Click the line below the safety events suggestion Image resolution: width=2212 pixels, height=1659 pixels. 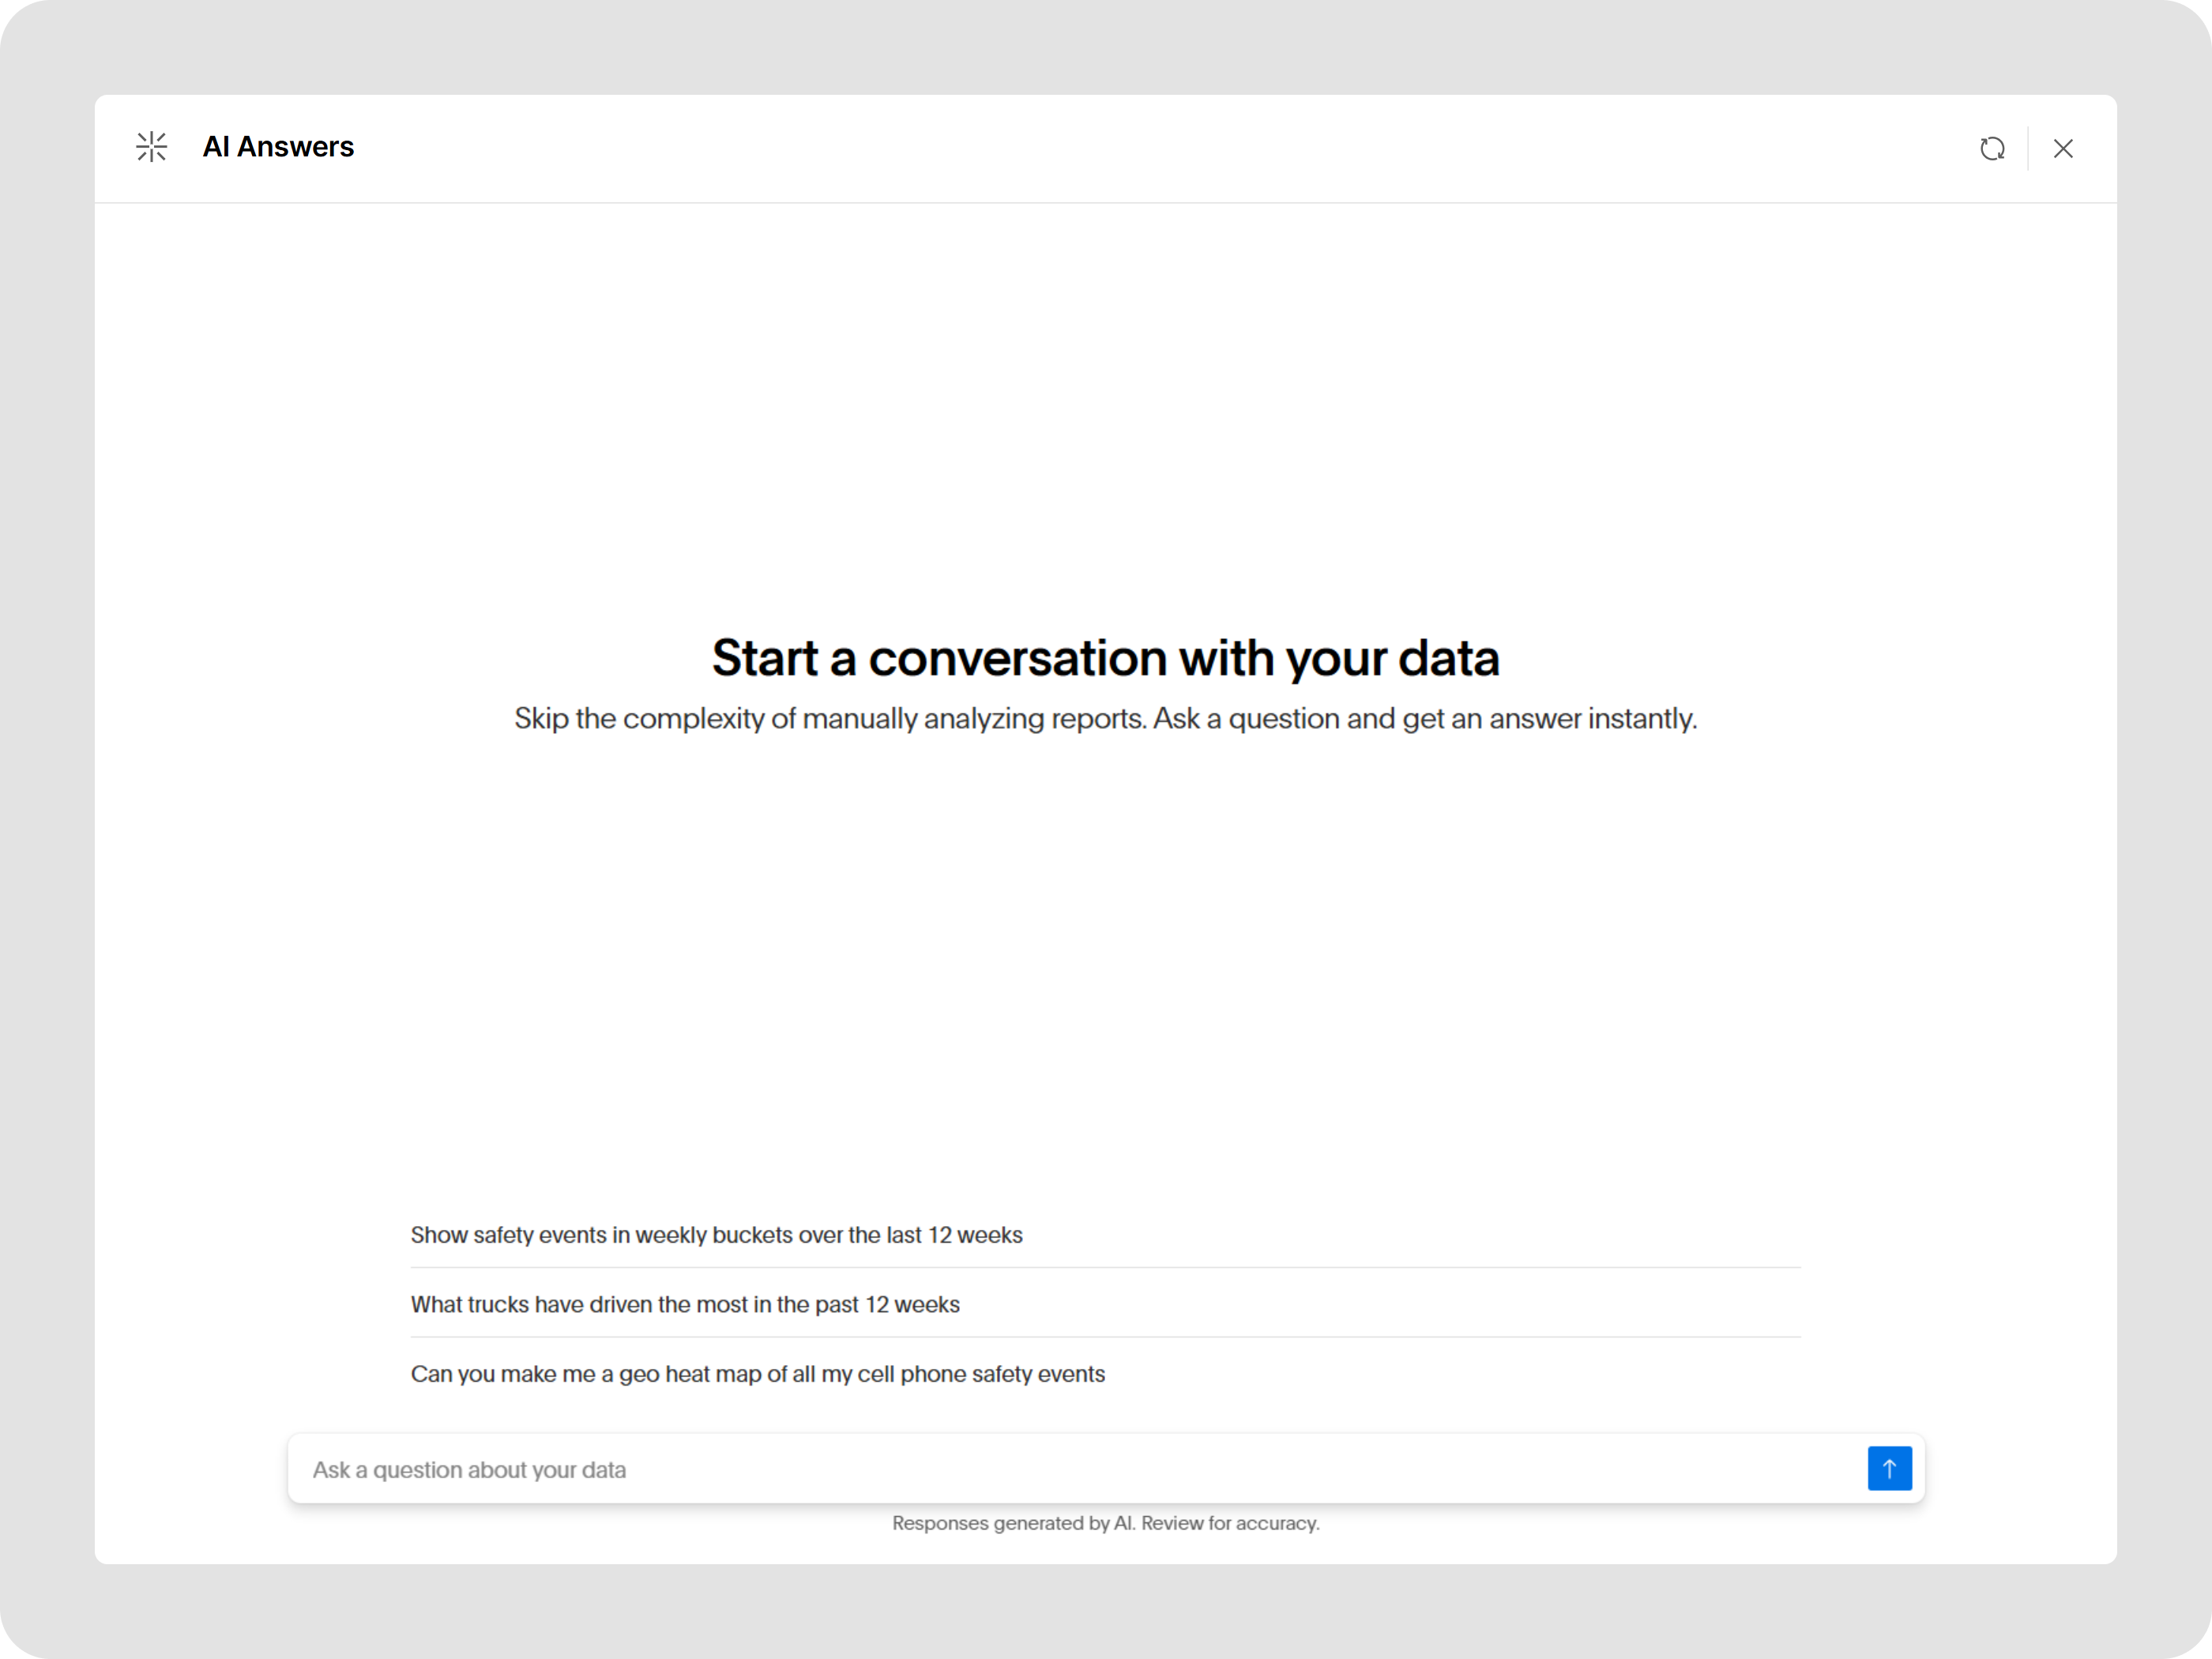(1105, 1267)
